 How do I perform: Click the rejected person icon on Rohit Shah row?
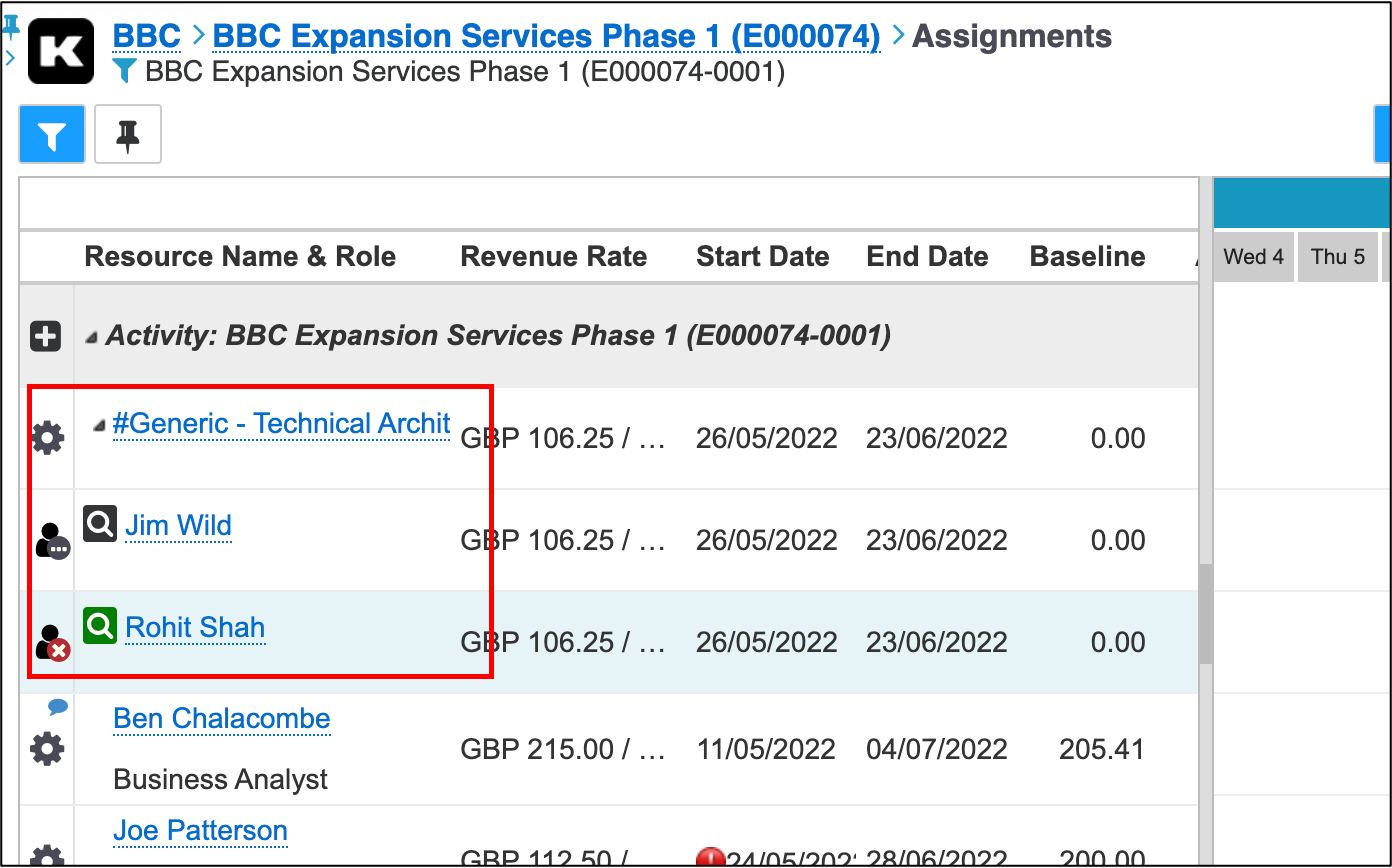[x=52, y=643]
